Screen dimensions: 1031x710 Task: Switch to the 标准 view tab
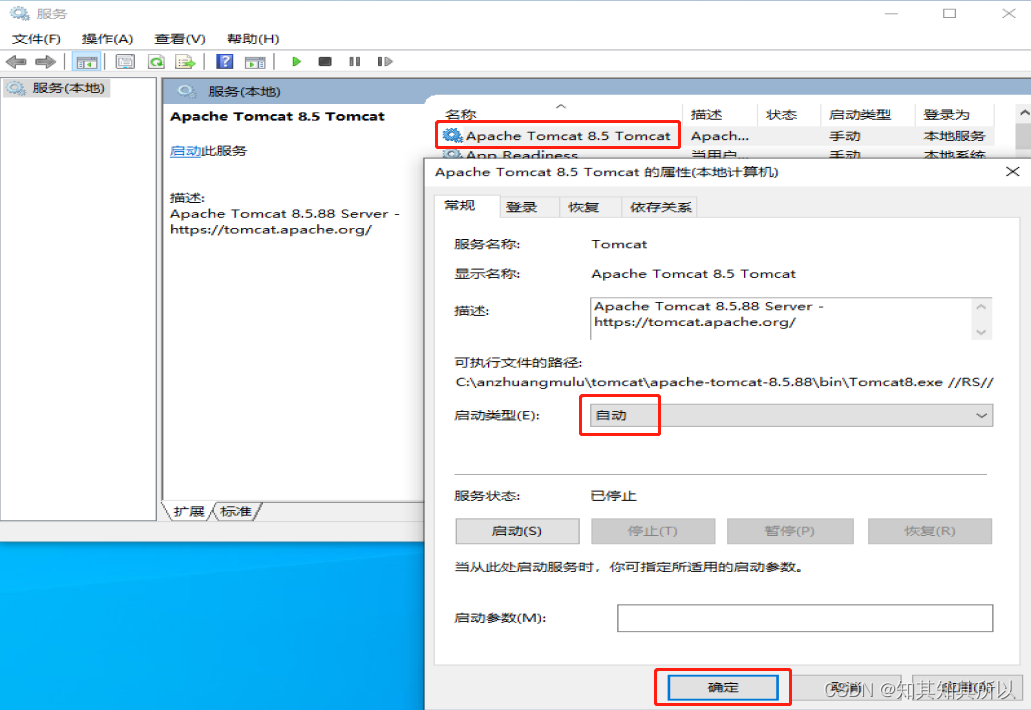click(x=236, y=511)
